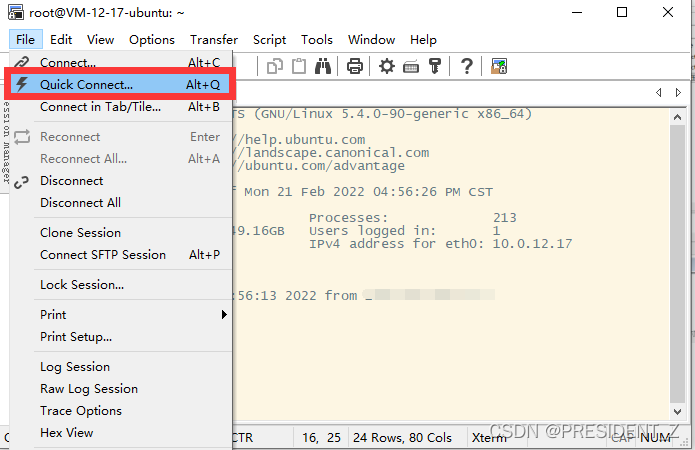Screen dimensions: 695x450
Task: Click the Public Key Assistant icon
Action: (435, 67)
